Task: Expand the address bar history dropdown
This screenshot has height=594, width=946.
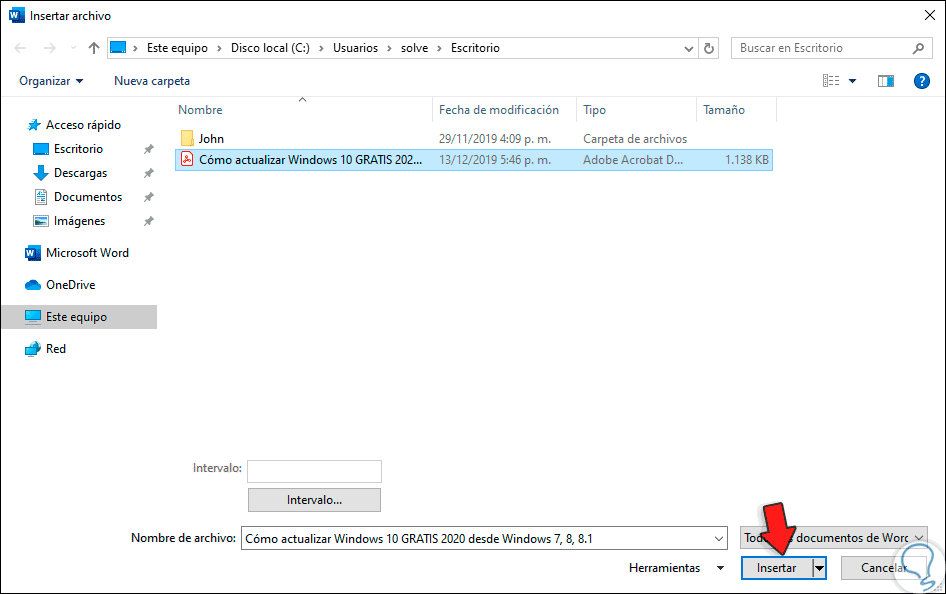Action: (x=688, y=48)
